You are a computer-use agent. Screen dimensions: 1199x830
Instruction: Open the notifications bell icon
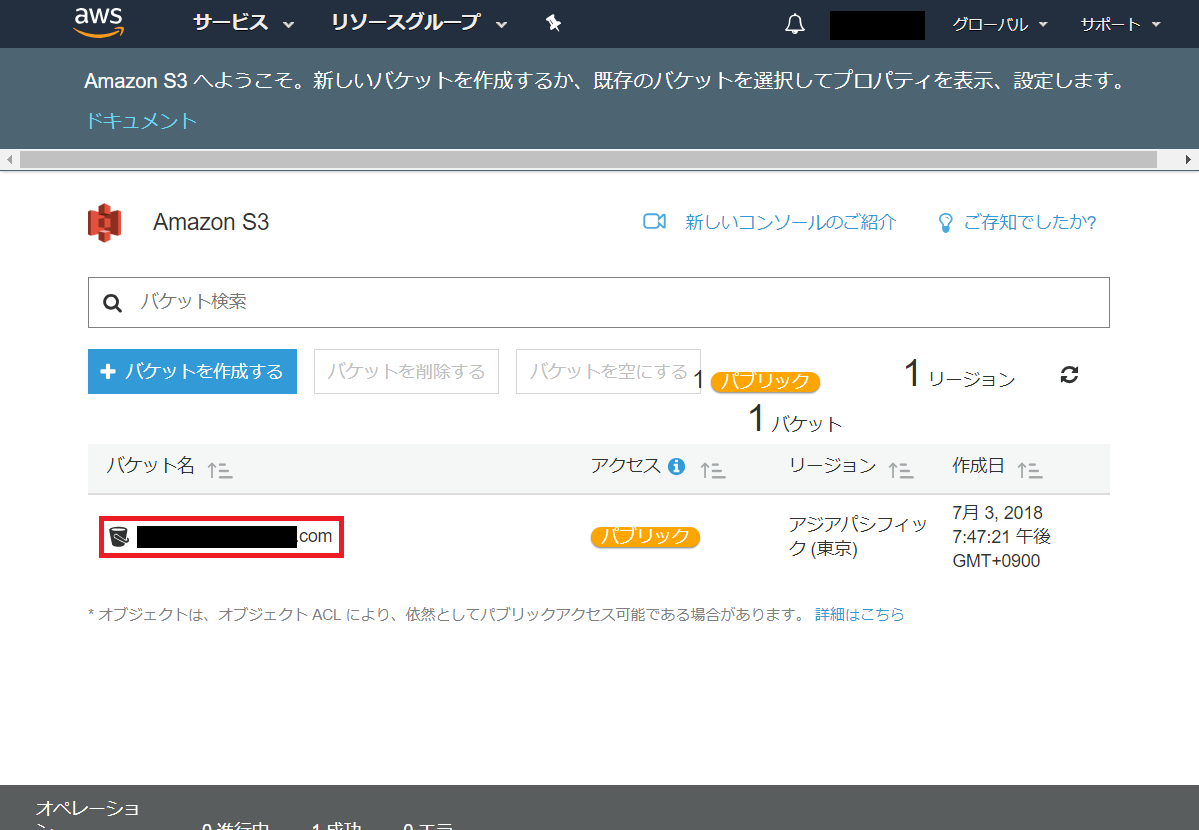point(795,24)
